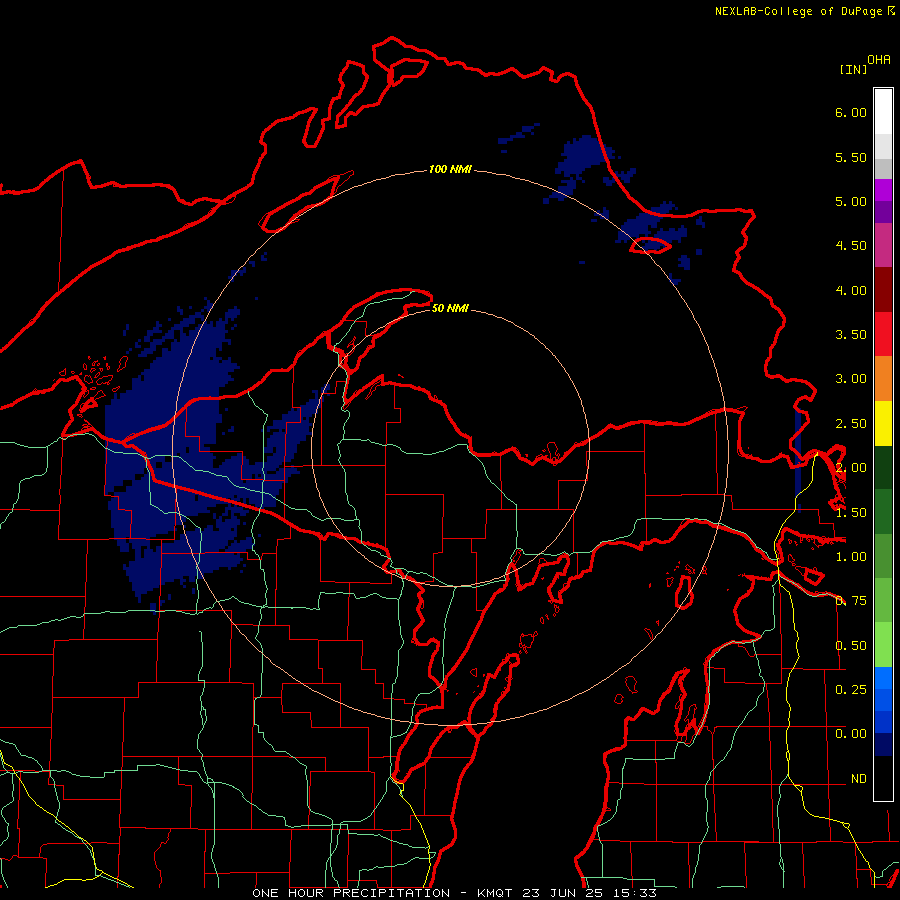Select the 4.50 legend value
The image size is (900, 900).
851,246
